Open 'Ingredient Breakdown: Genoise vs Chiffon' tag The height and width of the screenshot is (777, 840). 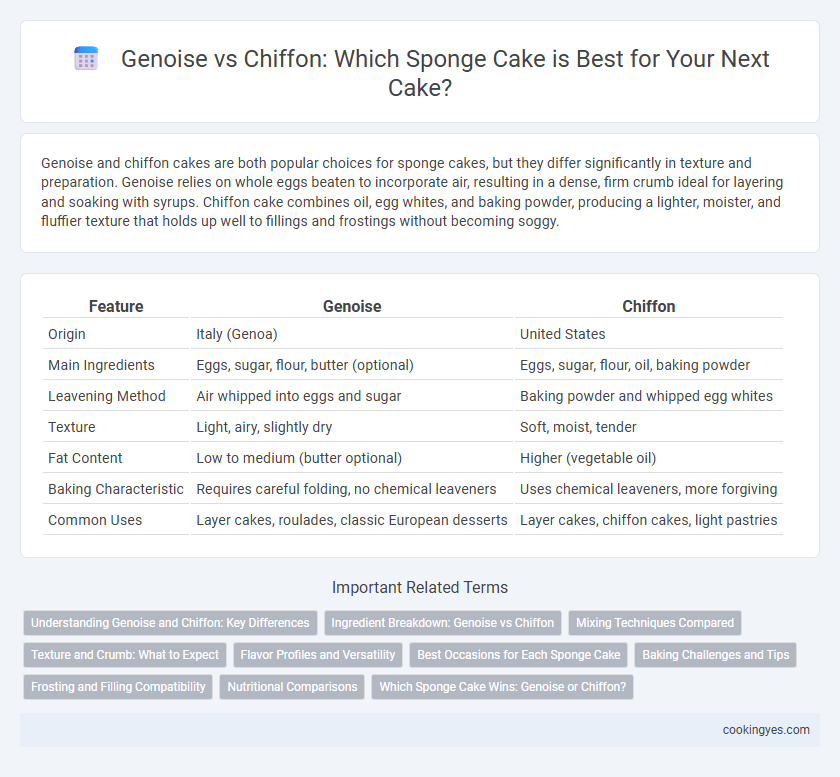[x=442, y=623]
